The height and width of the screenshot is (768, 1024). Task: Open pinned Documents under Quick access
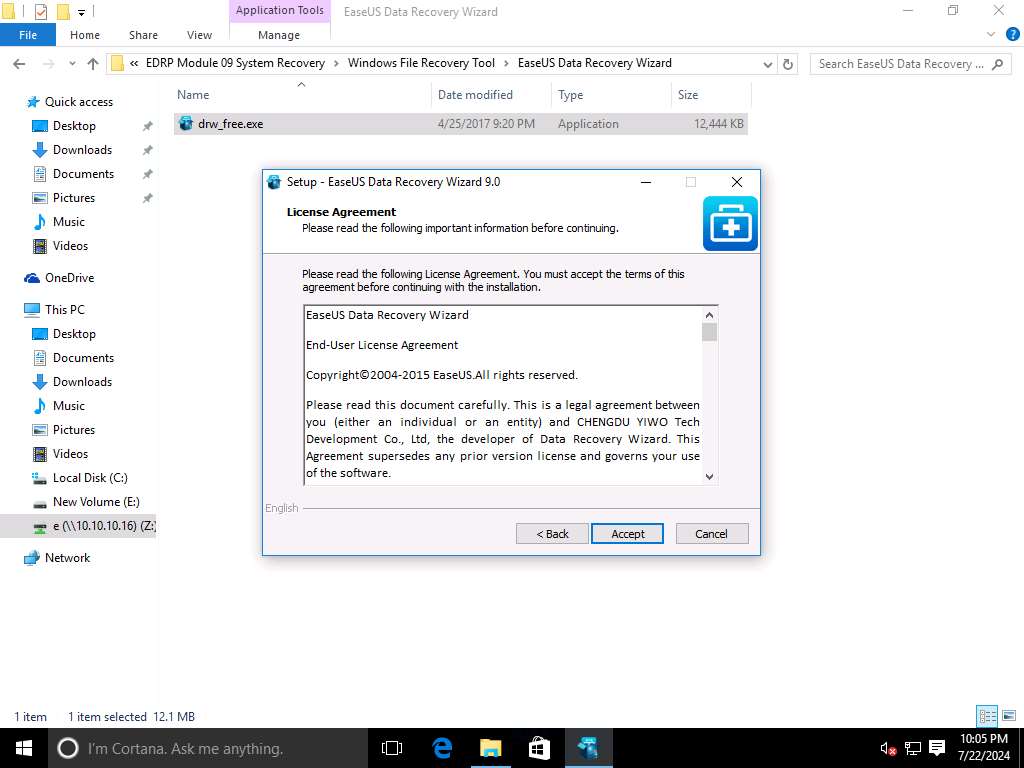(x=83, y=174)
